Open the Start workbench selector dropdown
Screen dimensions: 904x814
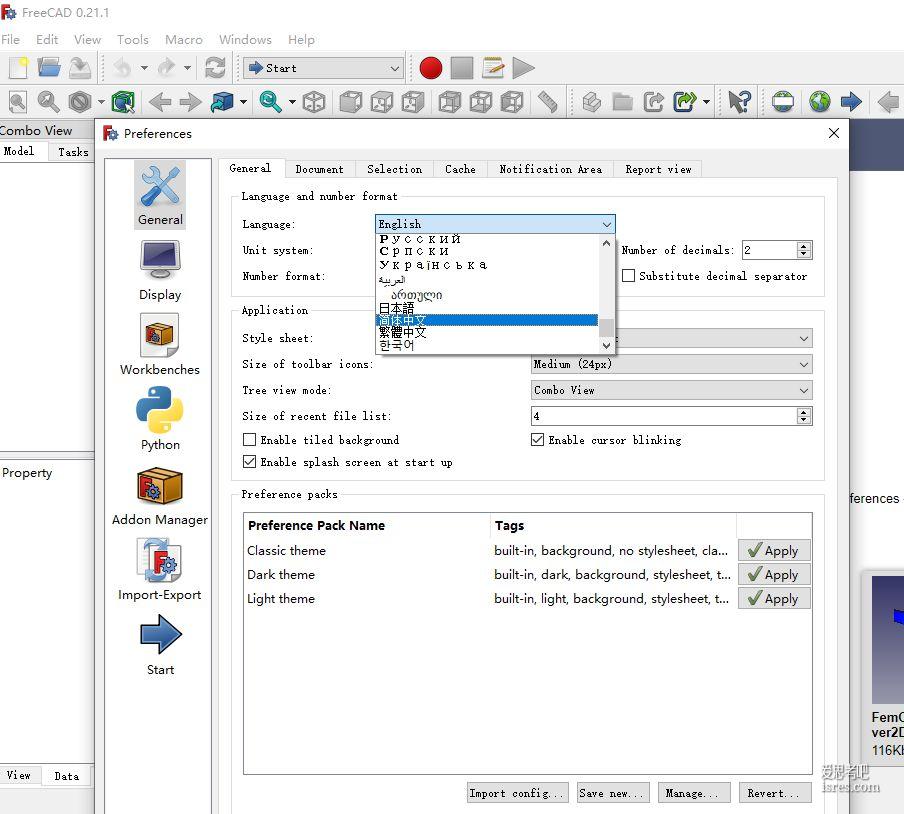pyautogui.click(x=323, y=68)
